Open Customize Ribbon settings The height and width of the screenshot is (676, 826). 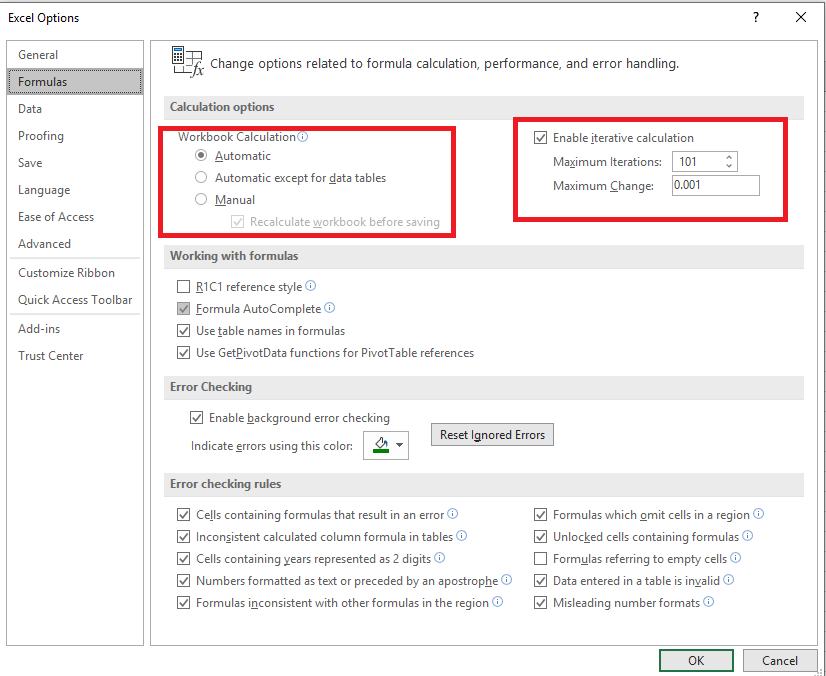tap(75, 273)
